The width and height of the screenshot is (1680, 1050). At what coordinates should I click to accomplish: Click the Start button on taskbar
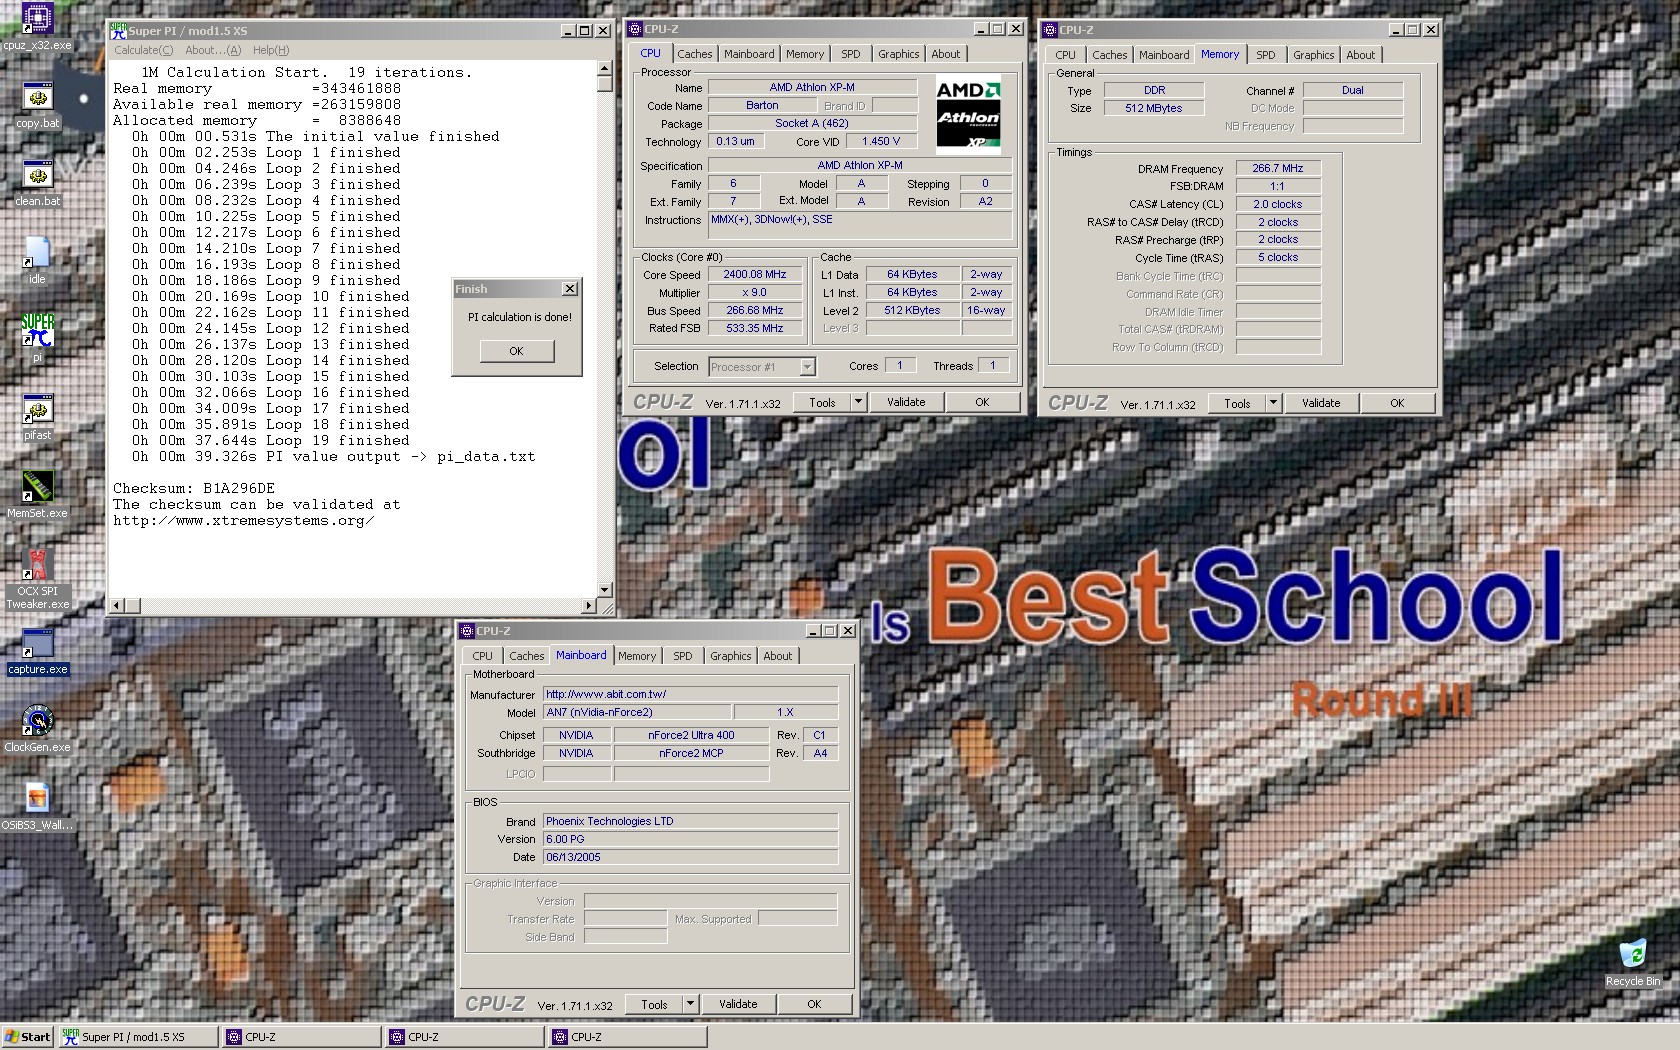(x=28, y=1037)
